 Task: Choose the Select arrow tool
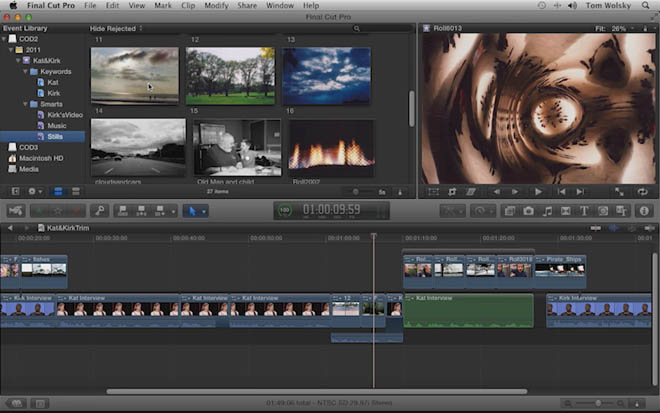(x=192, y=211)
